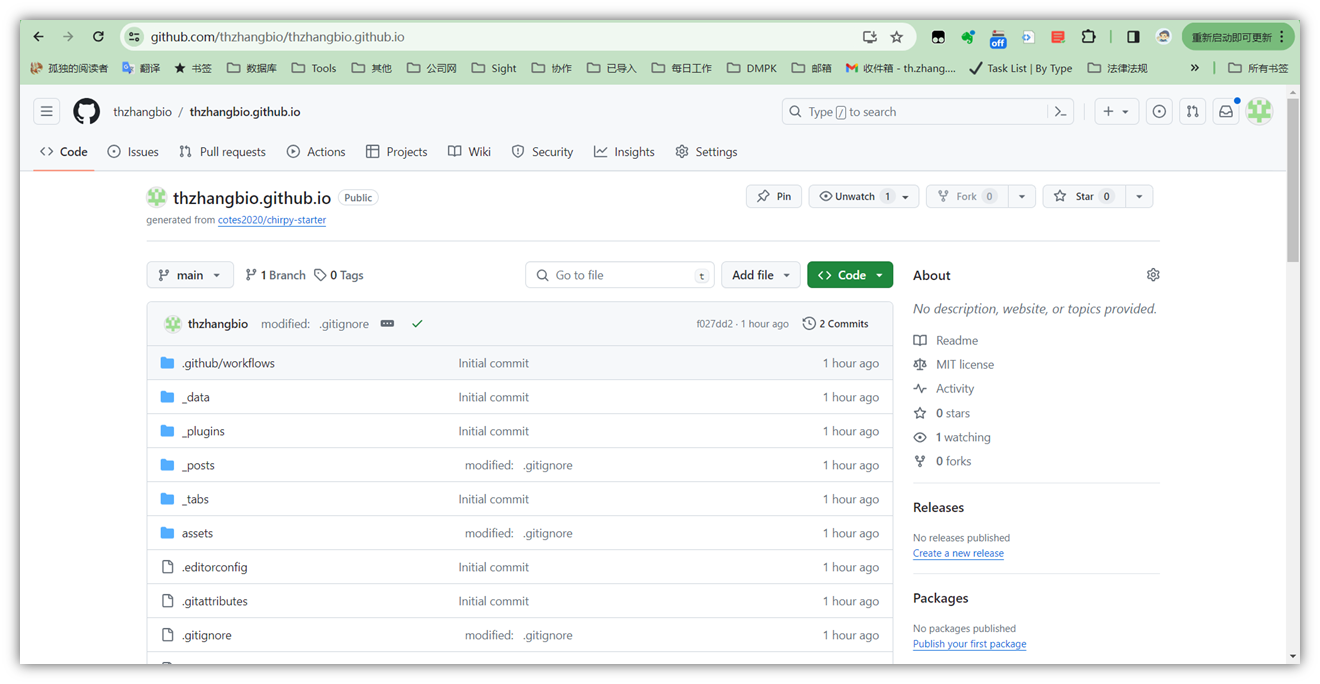This screenshot has height=684, width=1320.
Task: Open the create new plus dropdown
Action: 1116,112
